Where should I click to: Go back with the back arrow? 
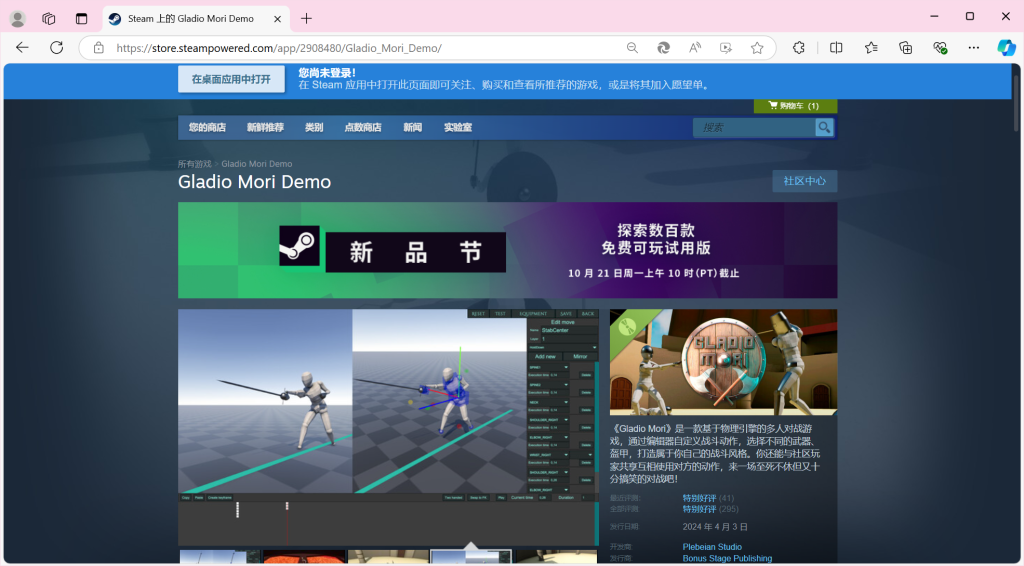22,48
